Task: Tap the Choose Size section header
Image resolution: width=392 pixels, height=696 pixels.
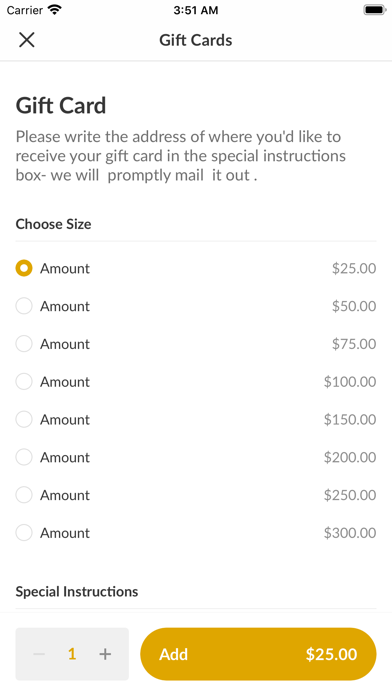Action: pos(53,224)
